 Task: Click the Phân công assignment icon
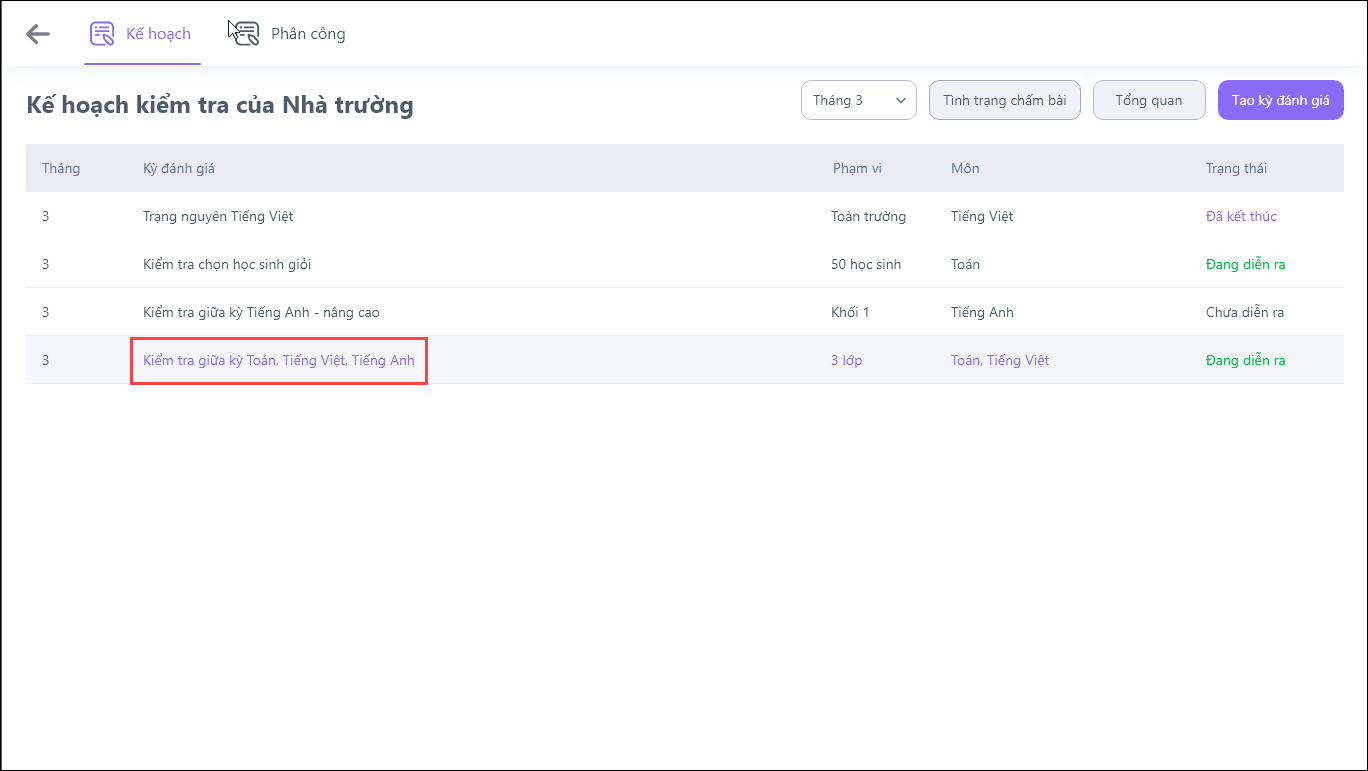point(244,34)
